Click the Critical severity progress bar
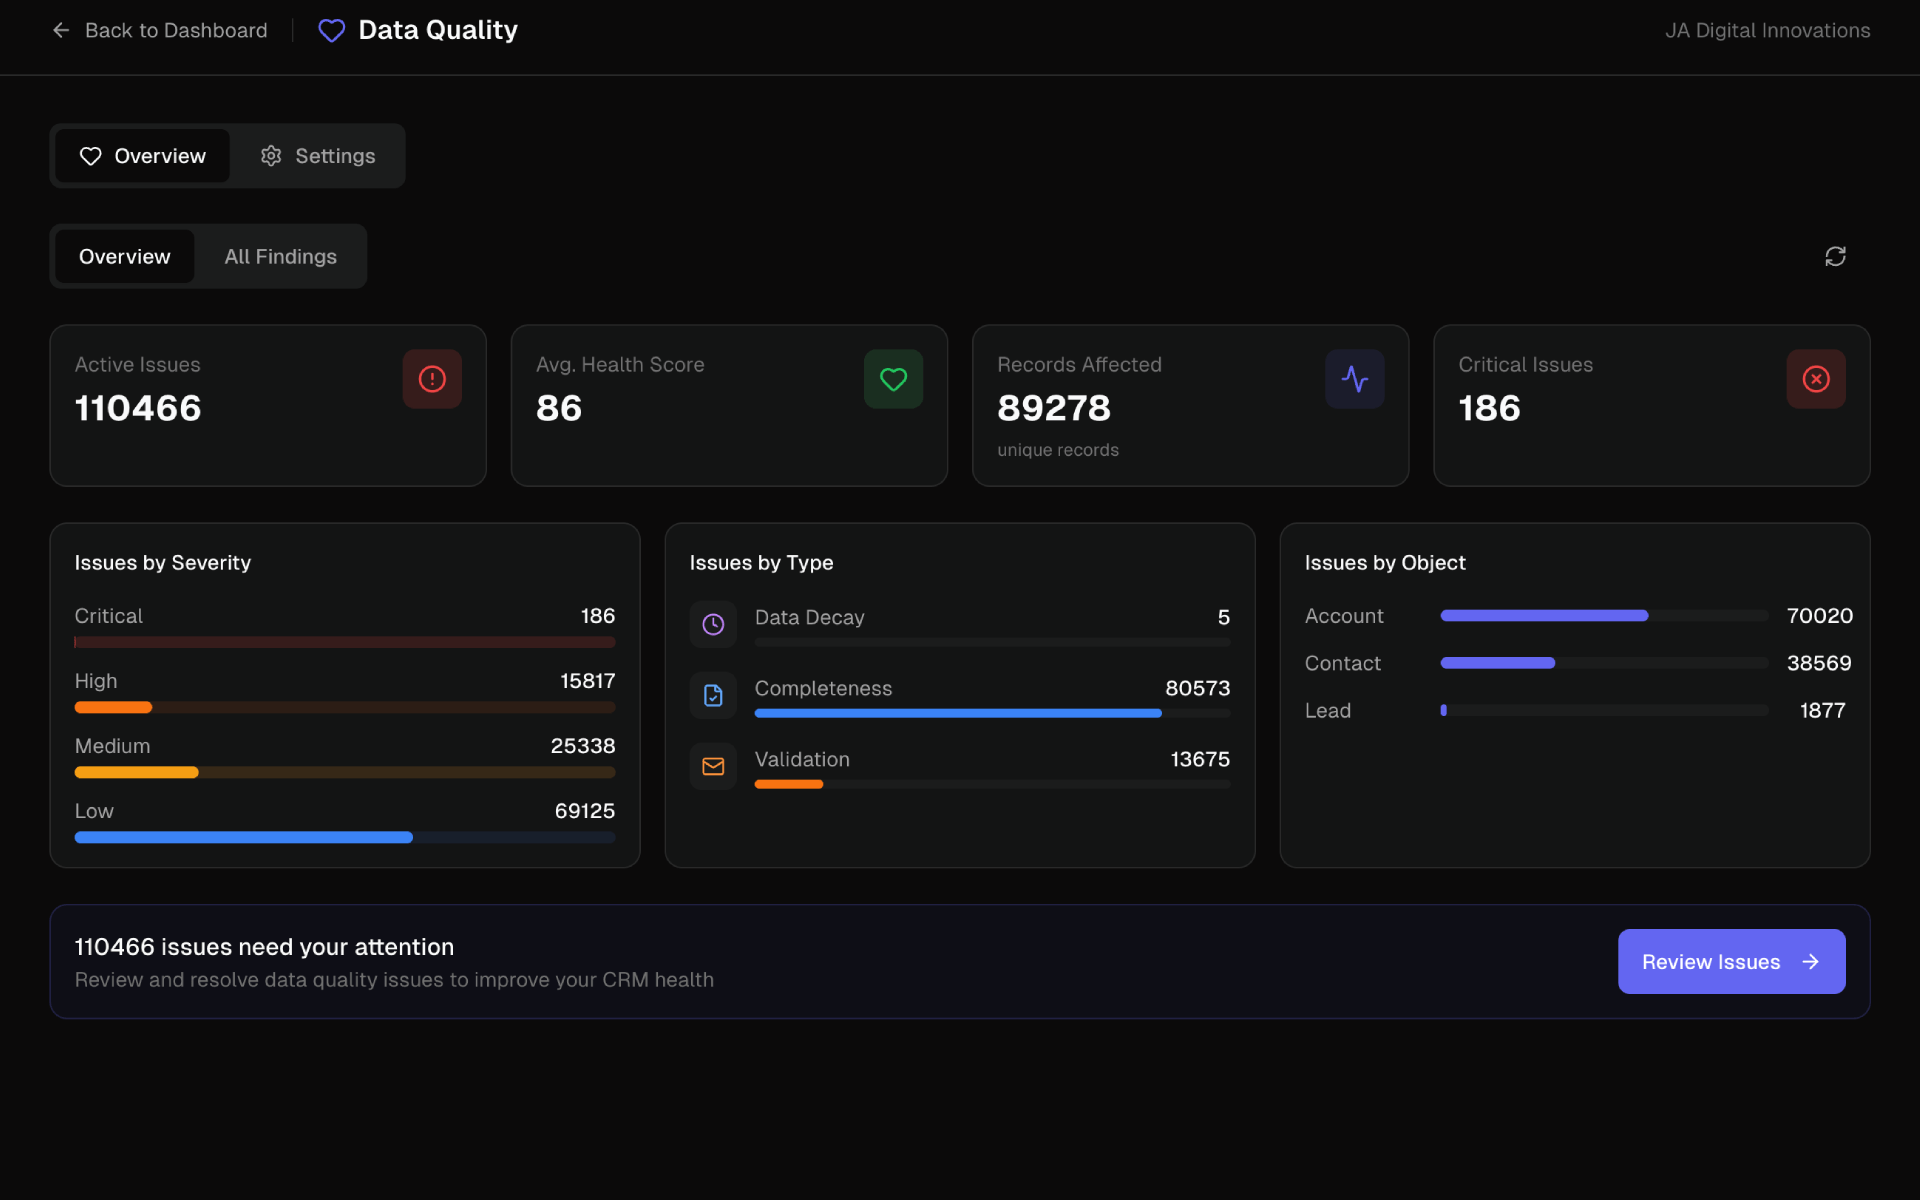Image resolution: width=1920 pixels, height=1200 pixels. (x=345, y=642)
